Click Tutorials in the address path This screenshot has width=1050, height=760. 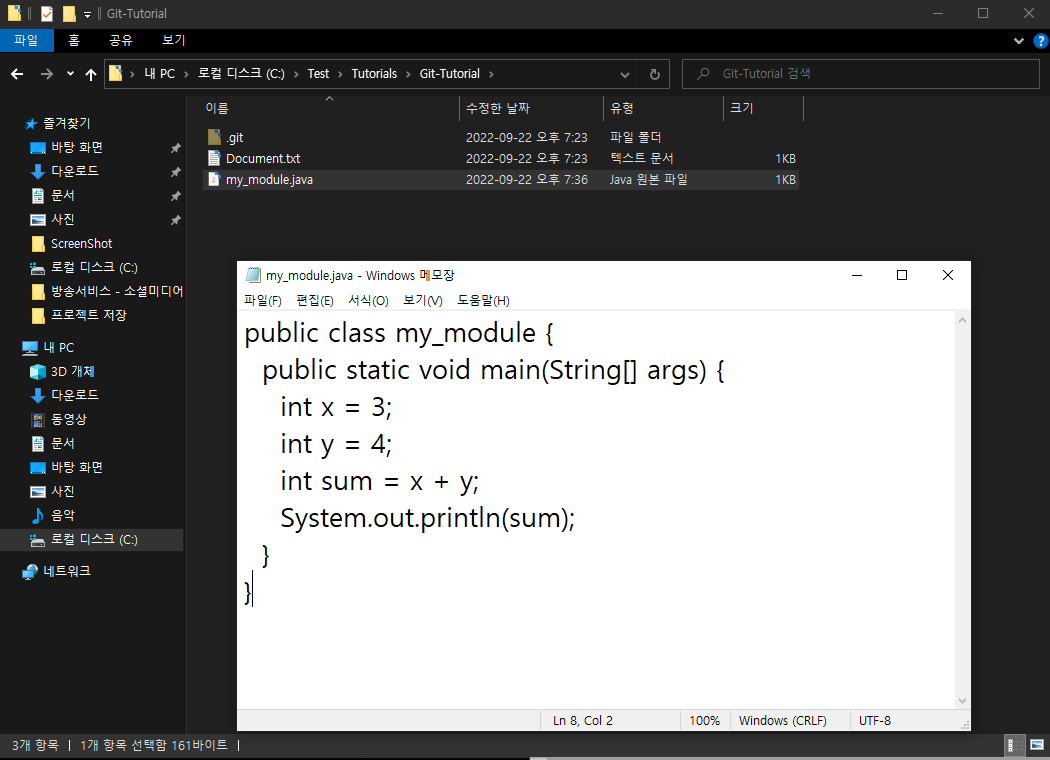coord(374,74)
